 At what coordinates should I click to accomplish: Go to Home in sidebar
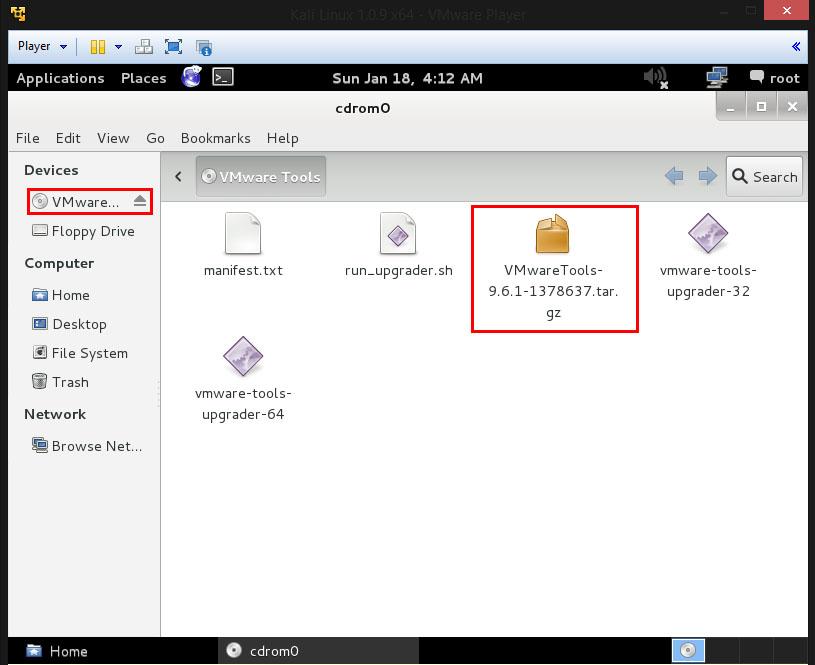coord(60,295)
